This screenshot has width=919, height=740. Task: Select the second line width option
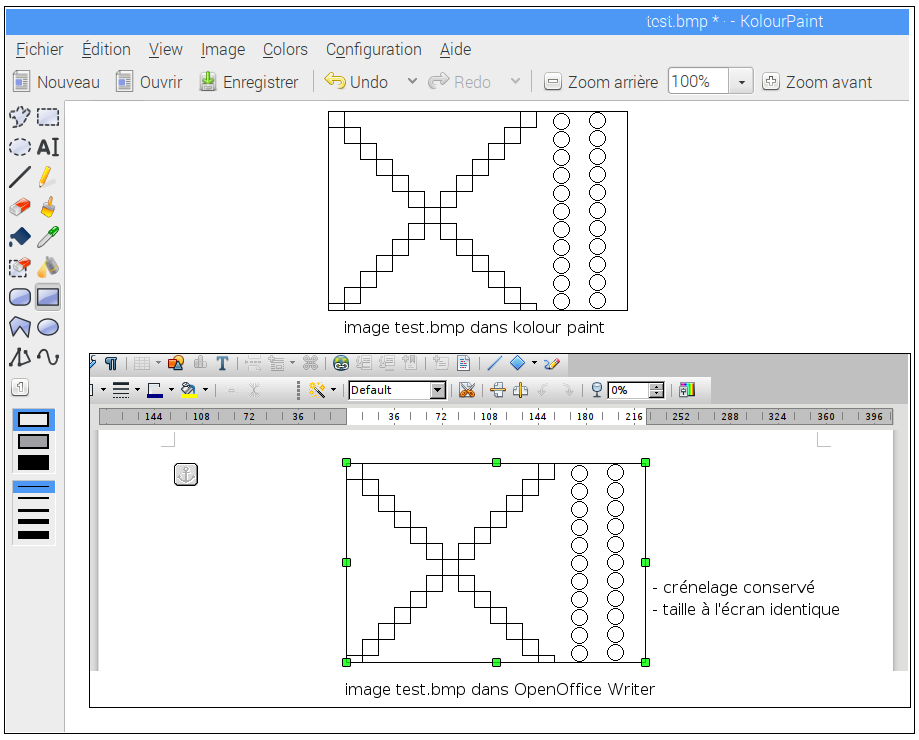pos(33,498)
